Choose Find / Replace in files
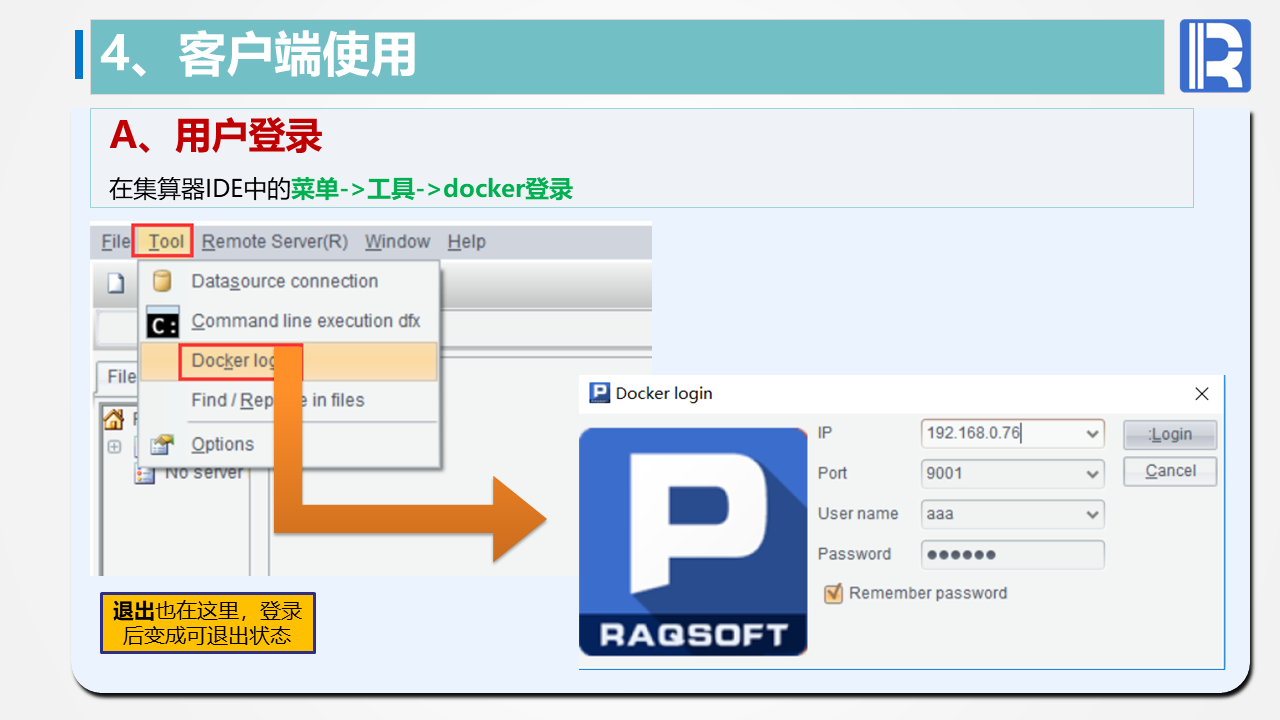The height and width of the screenshot is (720, 1280). pyautogui.click(x=289, y=400)
